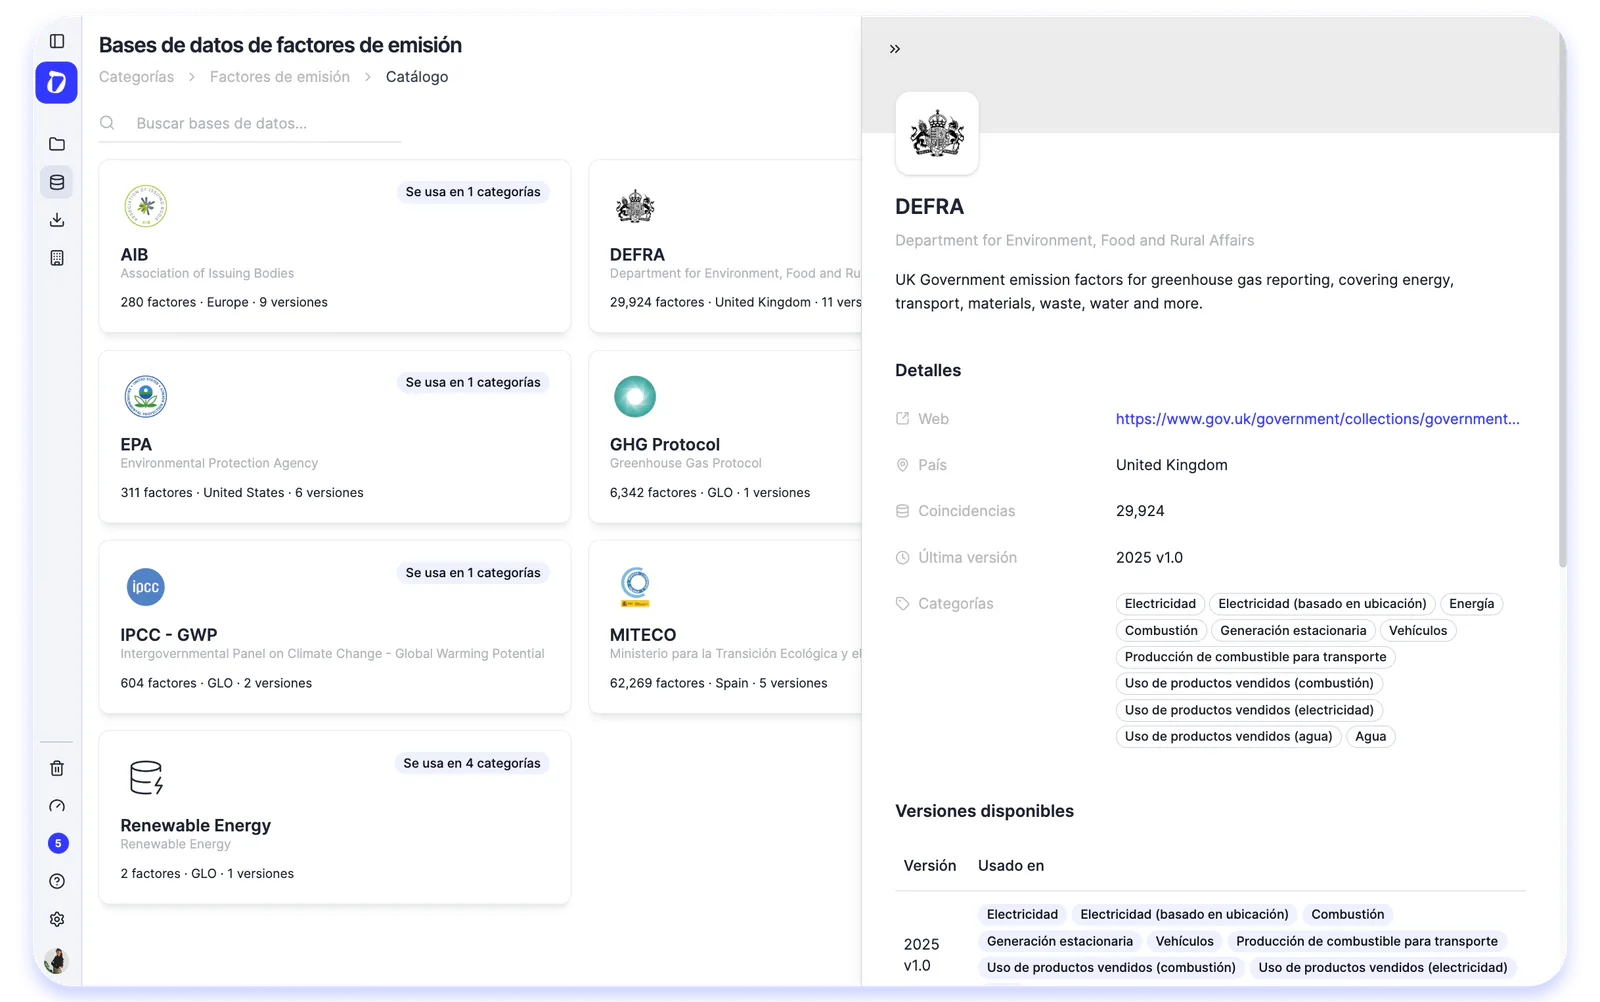Click the Versiones disponibles heading
The image size is (1600, 1002).
click(x=985, y=811)
